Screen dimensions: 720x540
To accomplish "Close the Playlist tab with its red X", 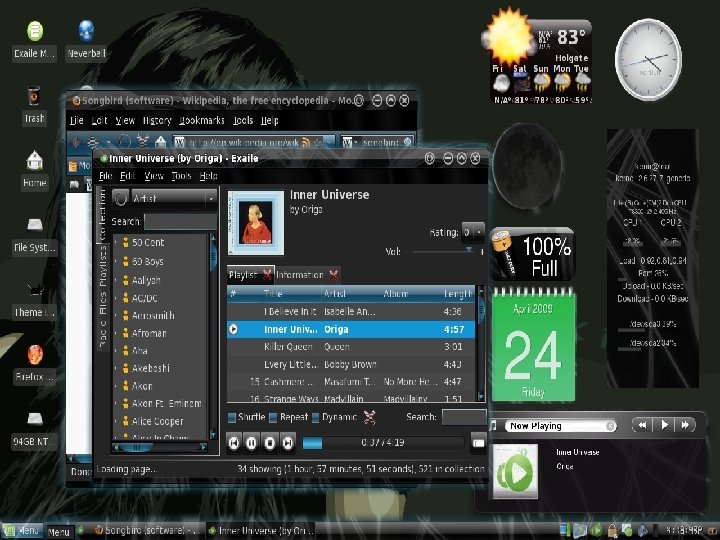I will click(x=267, y=275).
